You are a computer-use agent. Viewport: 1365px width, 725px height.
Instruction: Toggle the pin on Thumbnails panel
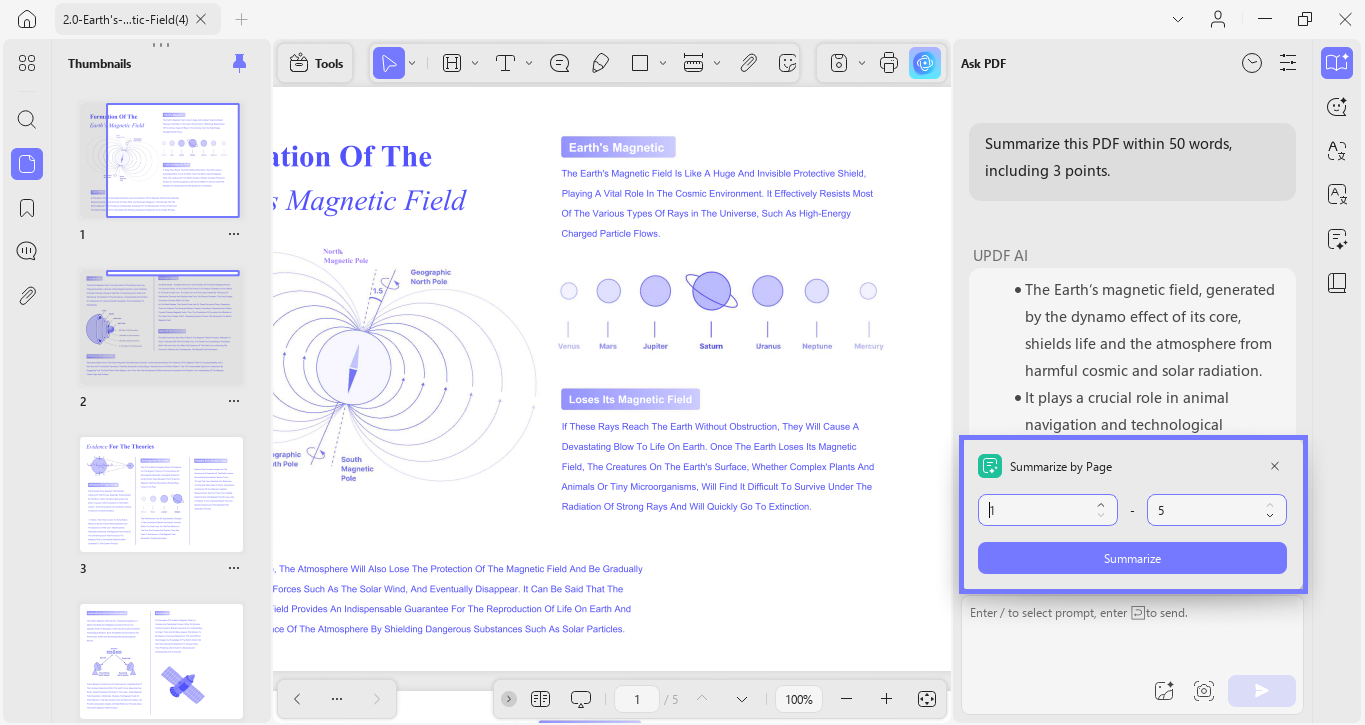point(239,63)
